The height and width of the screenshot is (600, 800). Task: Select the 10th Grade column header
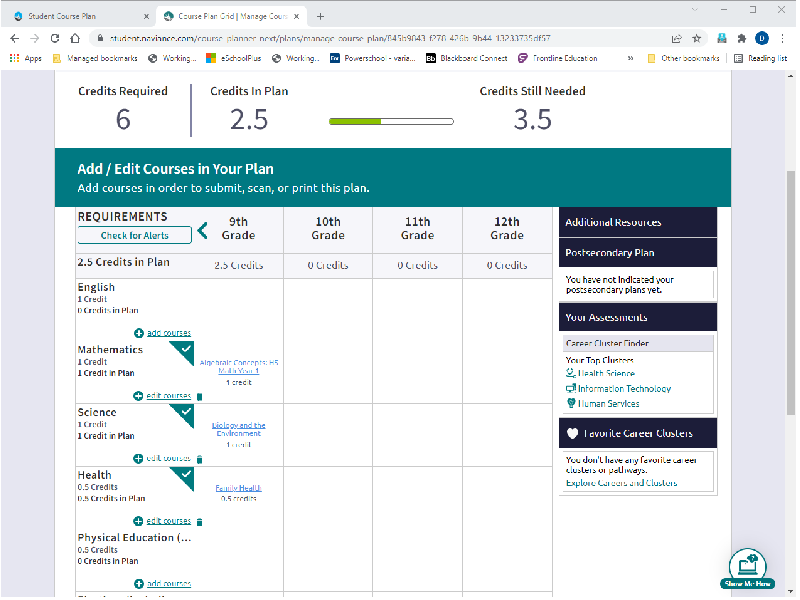pyautogui.click(x=328, y=229)
